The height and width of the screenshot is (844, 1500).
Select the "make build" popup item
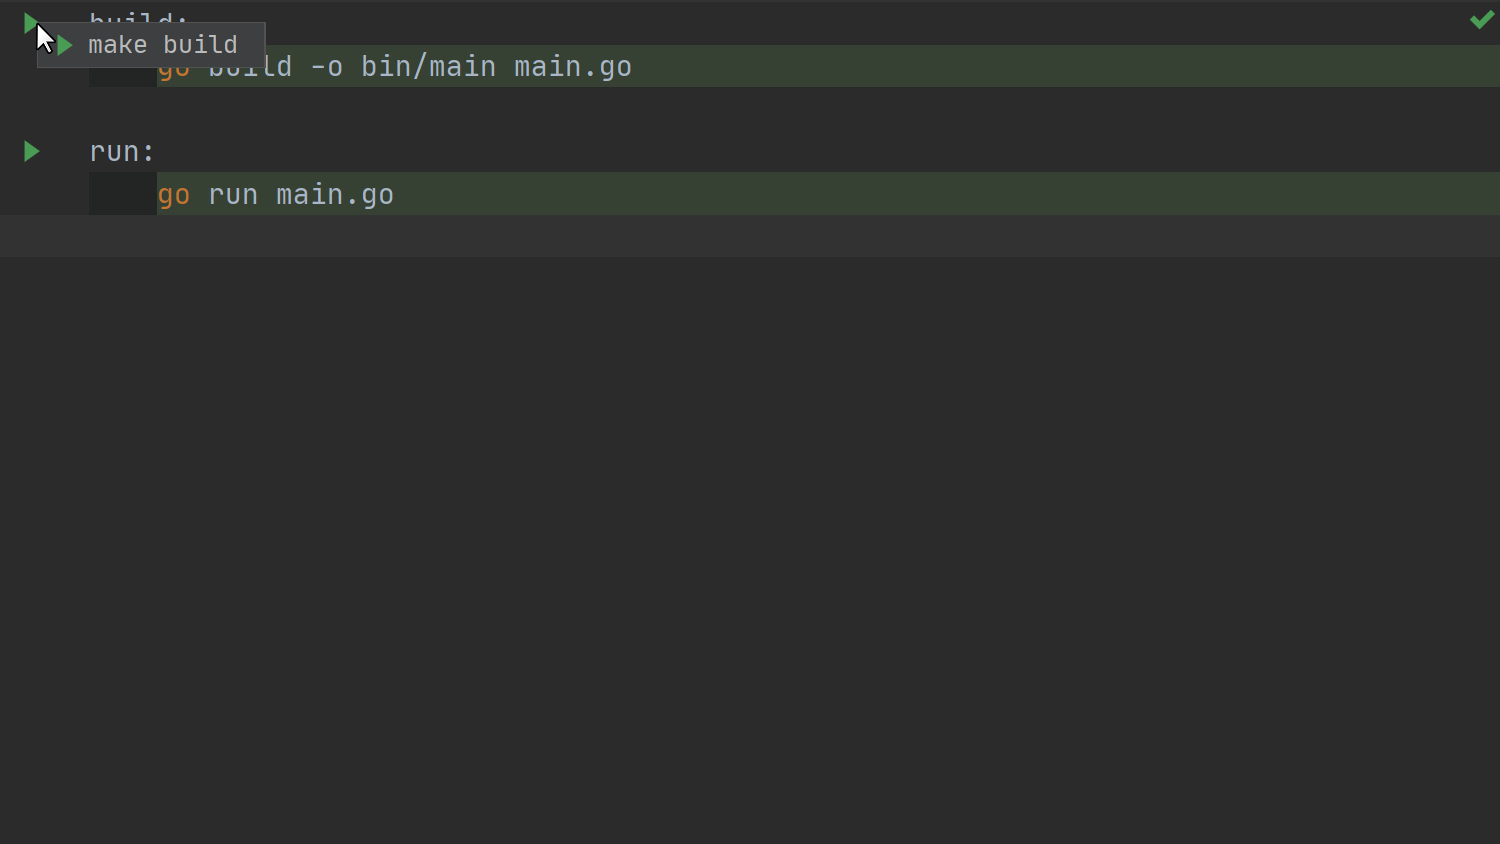tap(163, 45)
